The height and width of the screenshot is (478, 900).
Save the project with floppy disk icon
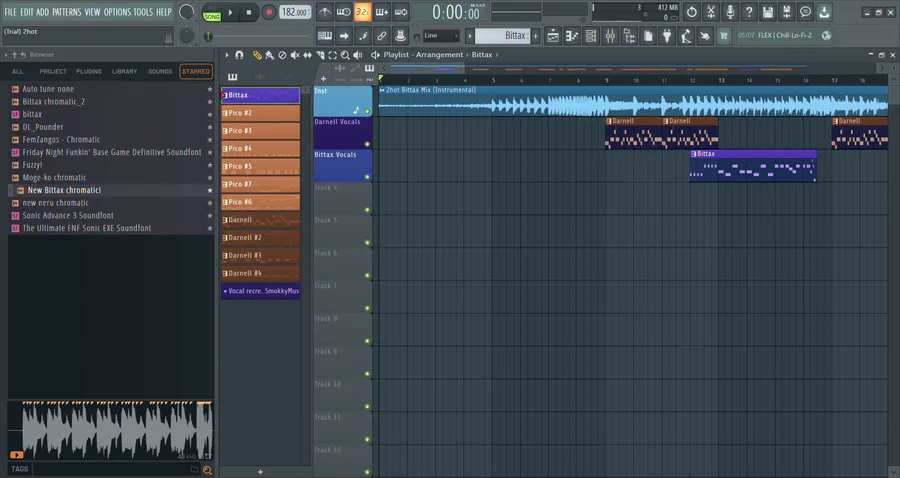coord(767,11)
